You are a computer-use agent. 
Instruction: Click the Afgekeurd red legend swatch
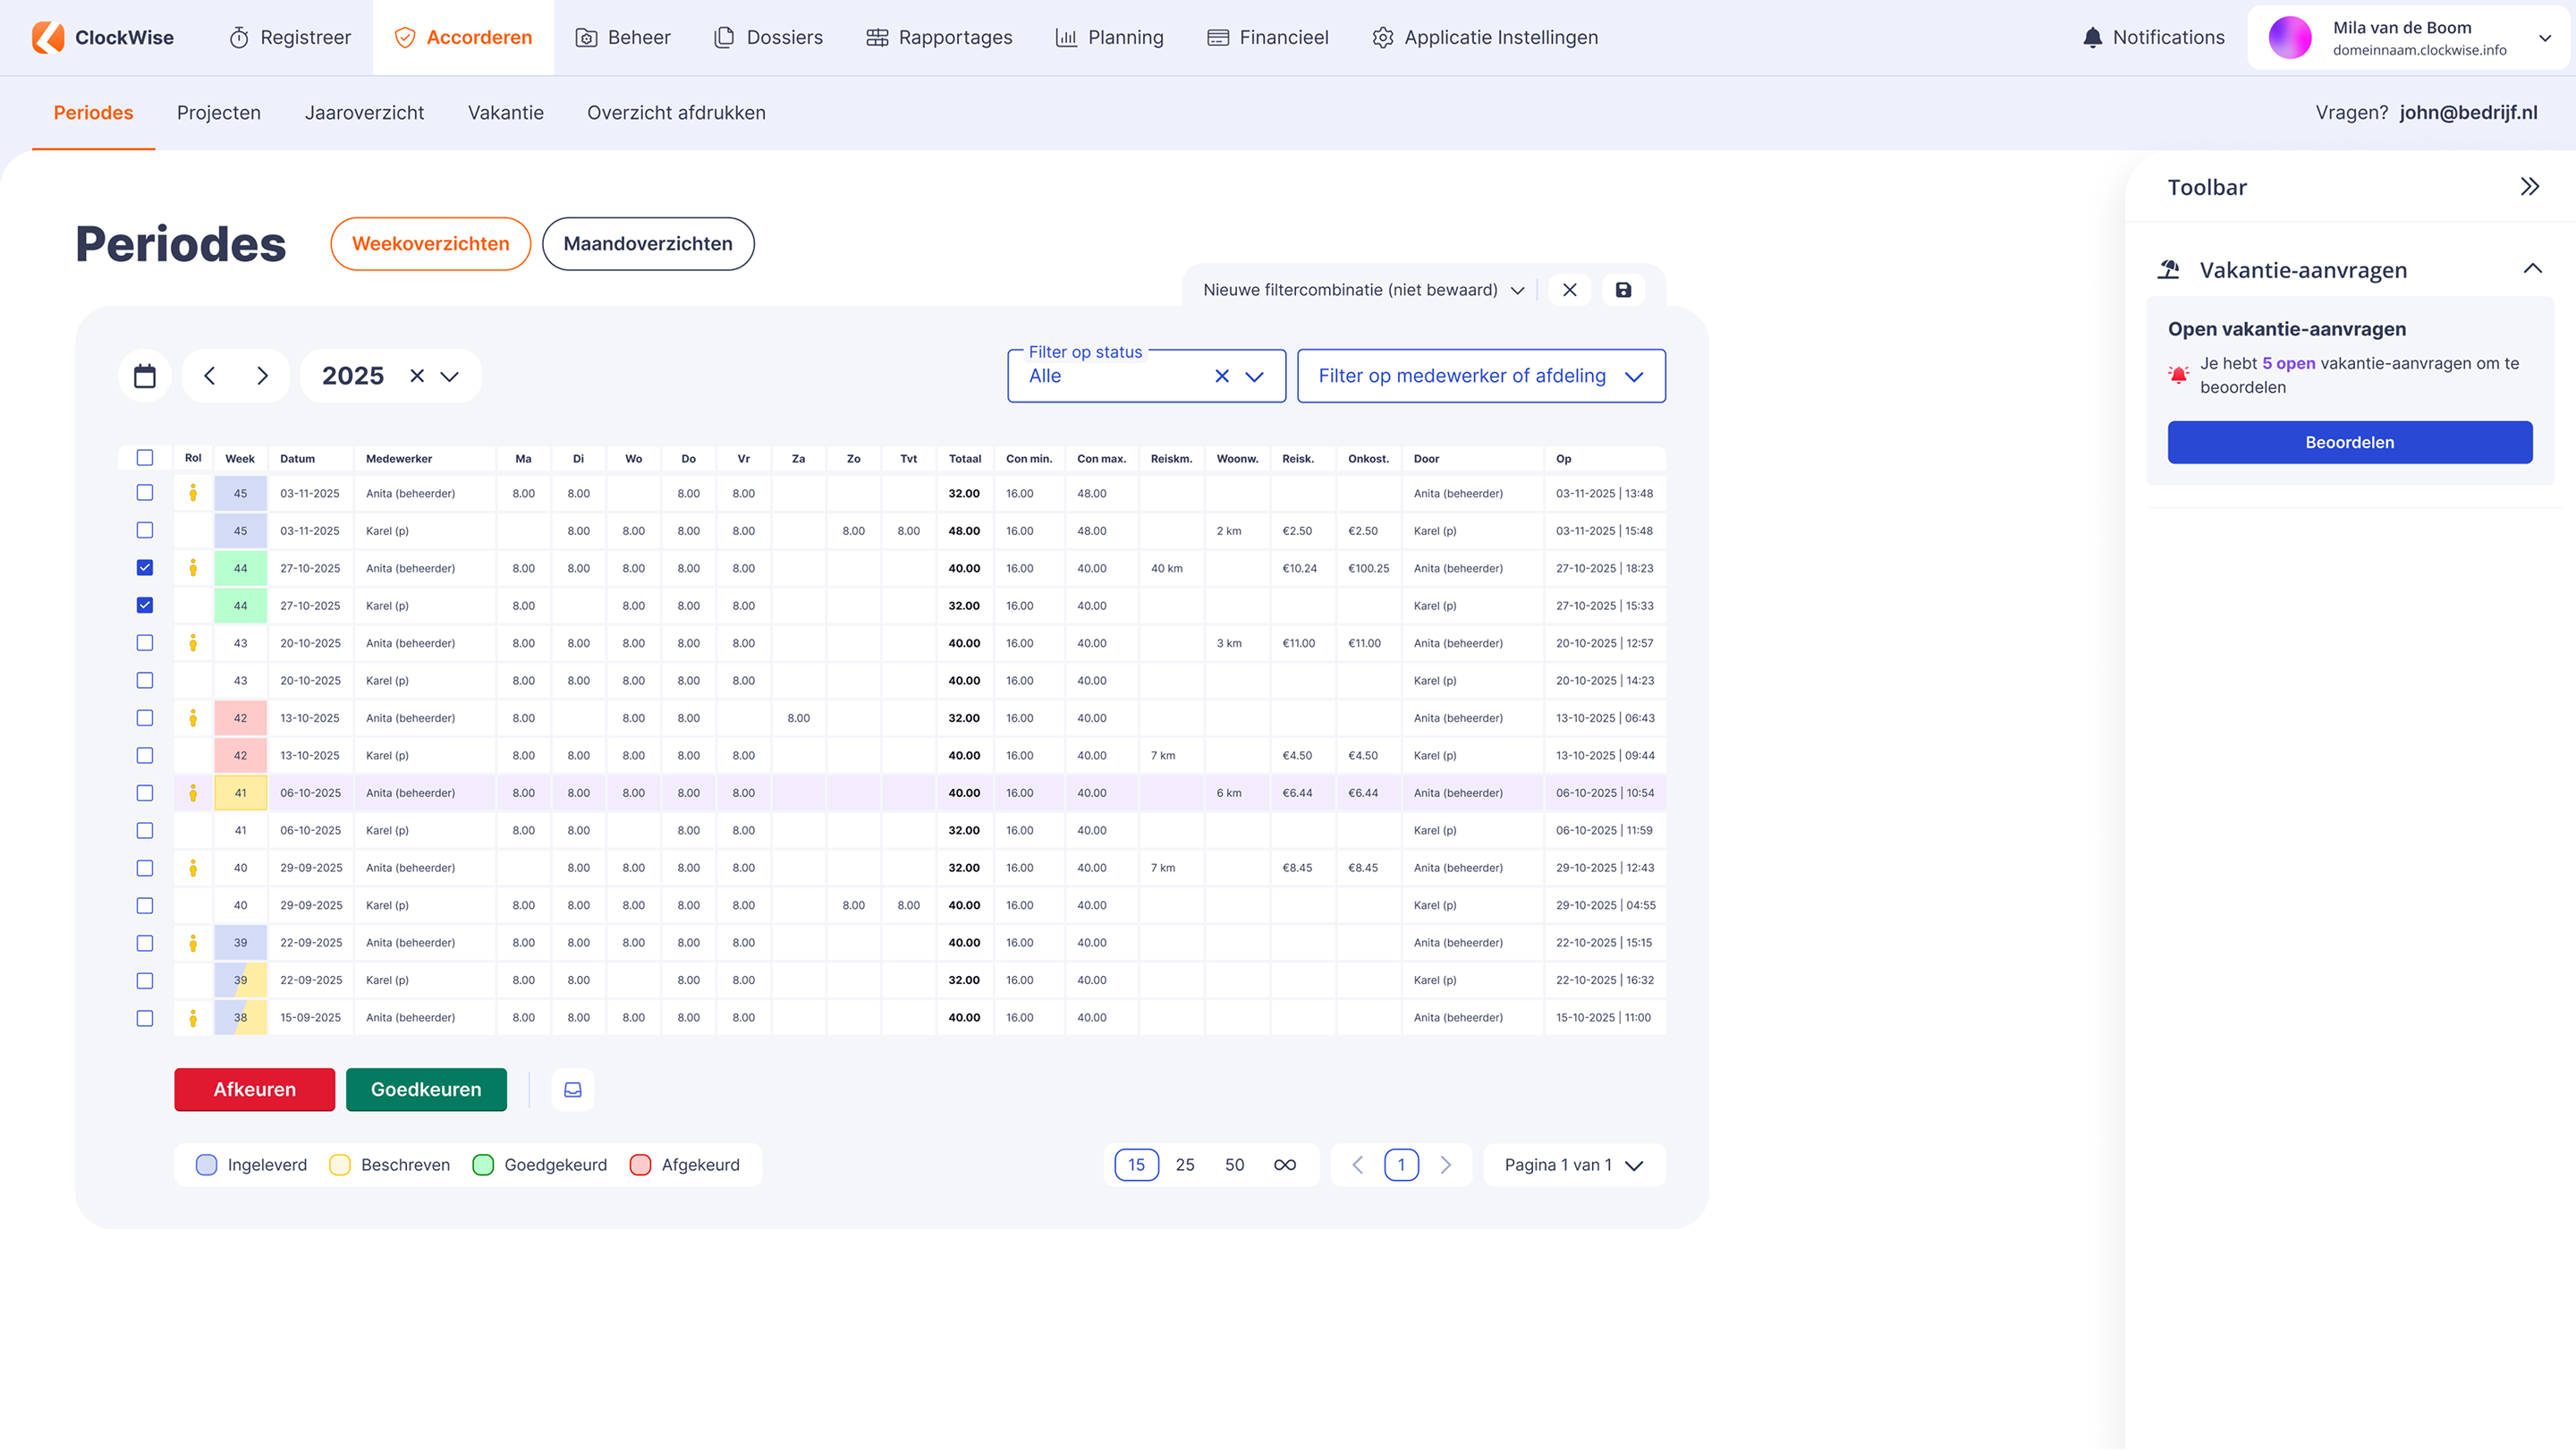point(641,1165)
